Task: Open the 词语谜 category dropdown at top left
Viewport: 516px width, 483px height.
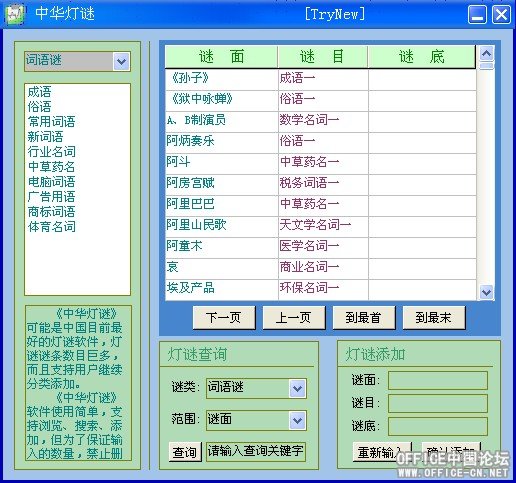Action: 121,61
